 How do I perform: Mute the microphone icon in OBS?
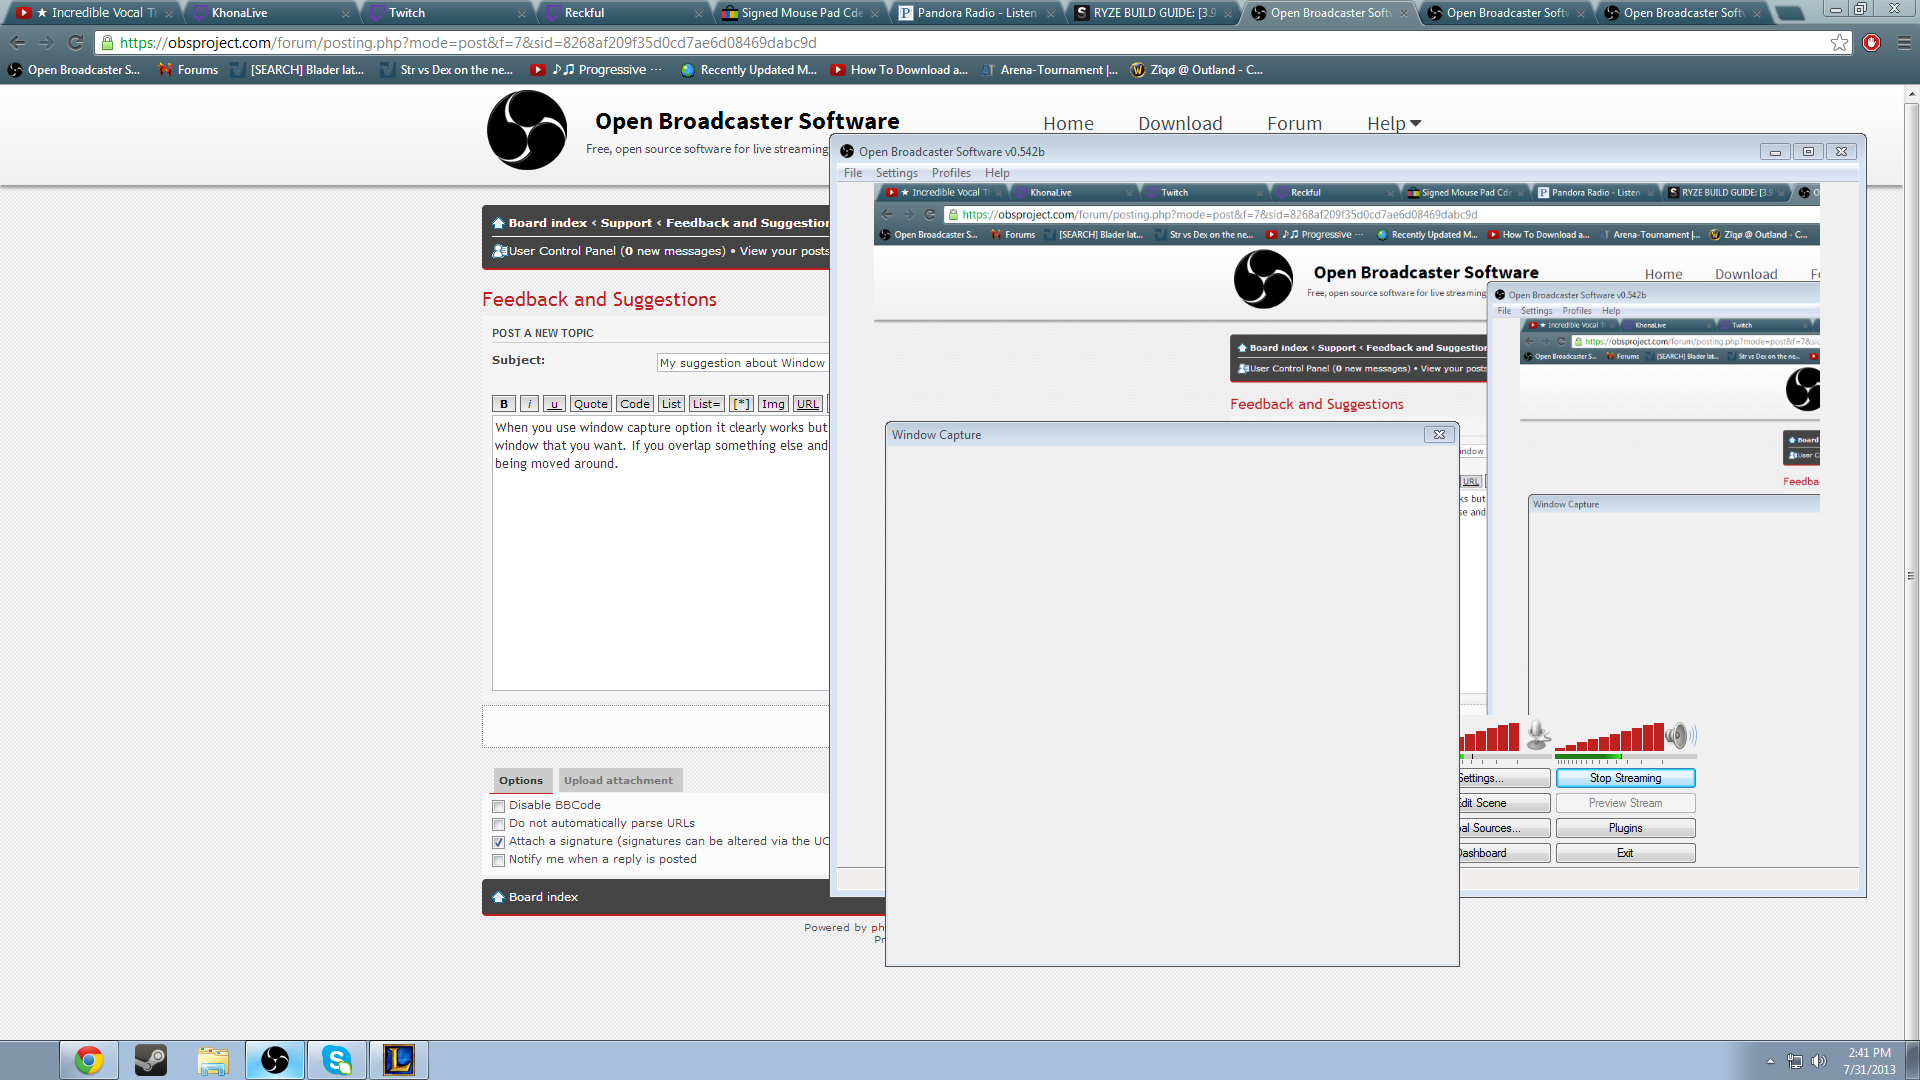(1538, 735)
